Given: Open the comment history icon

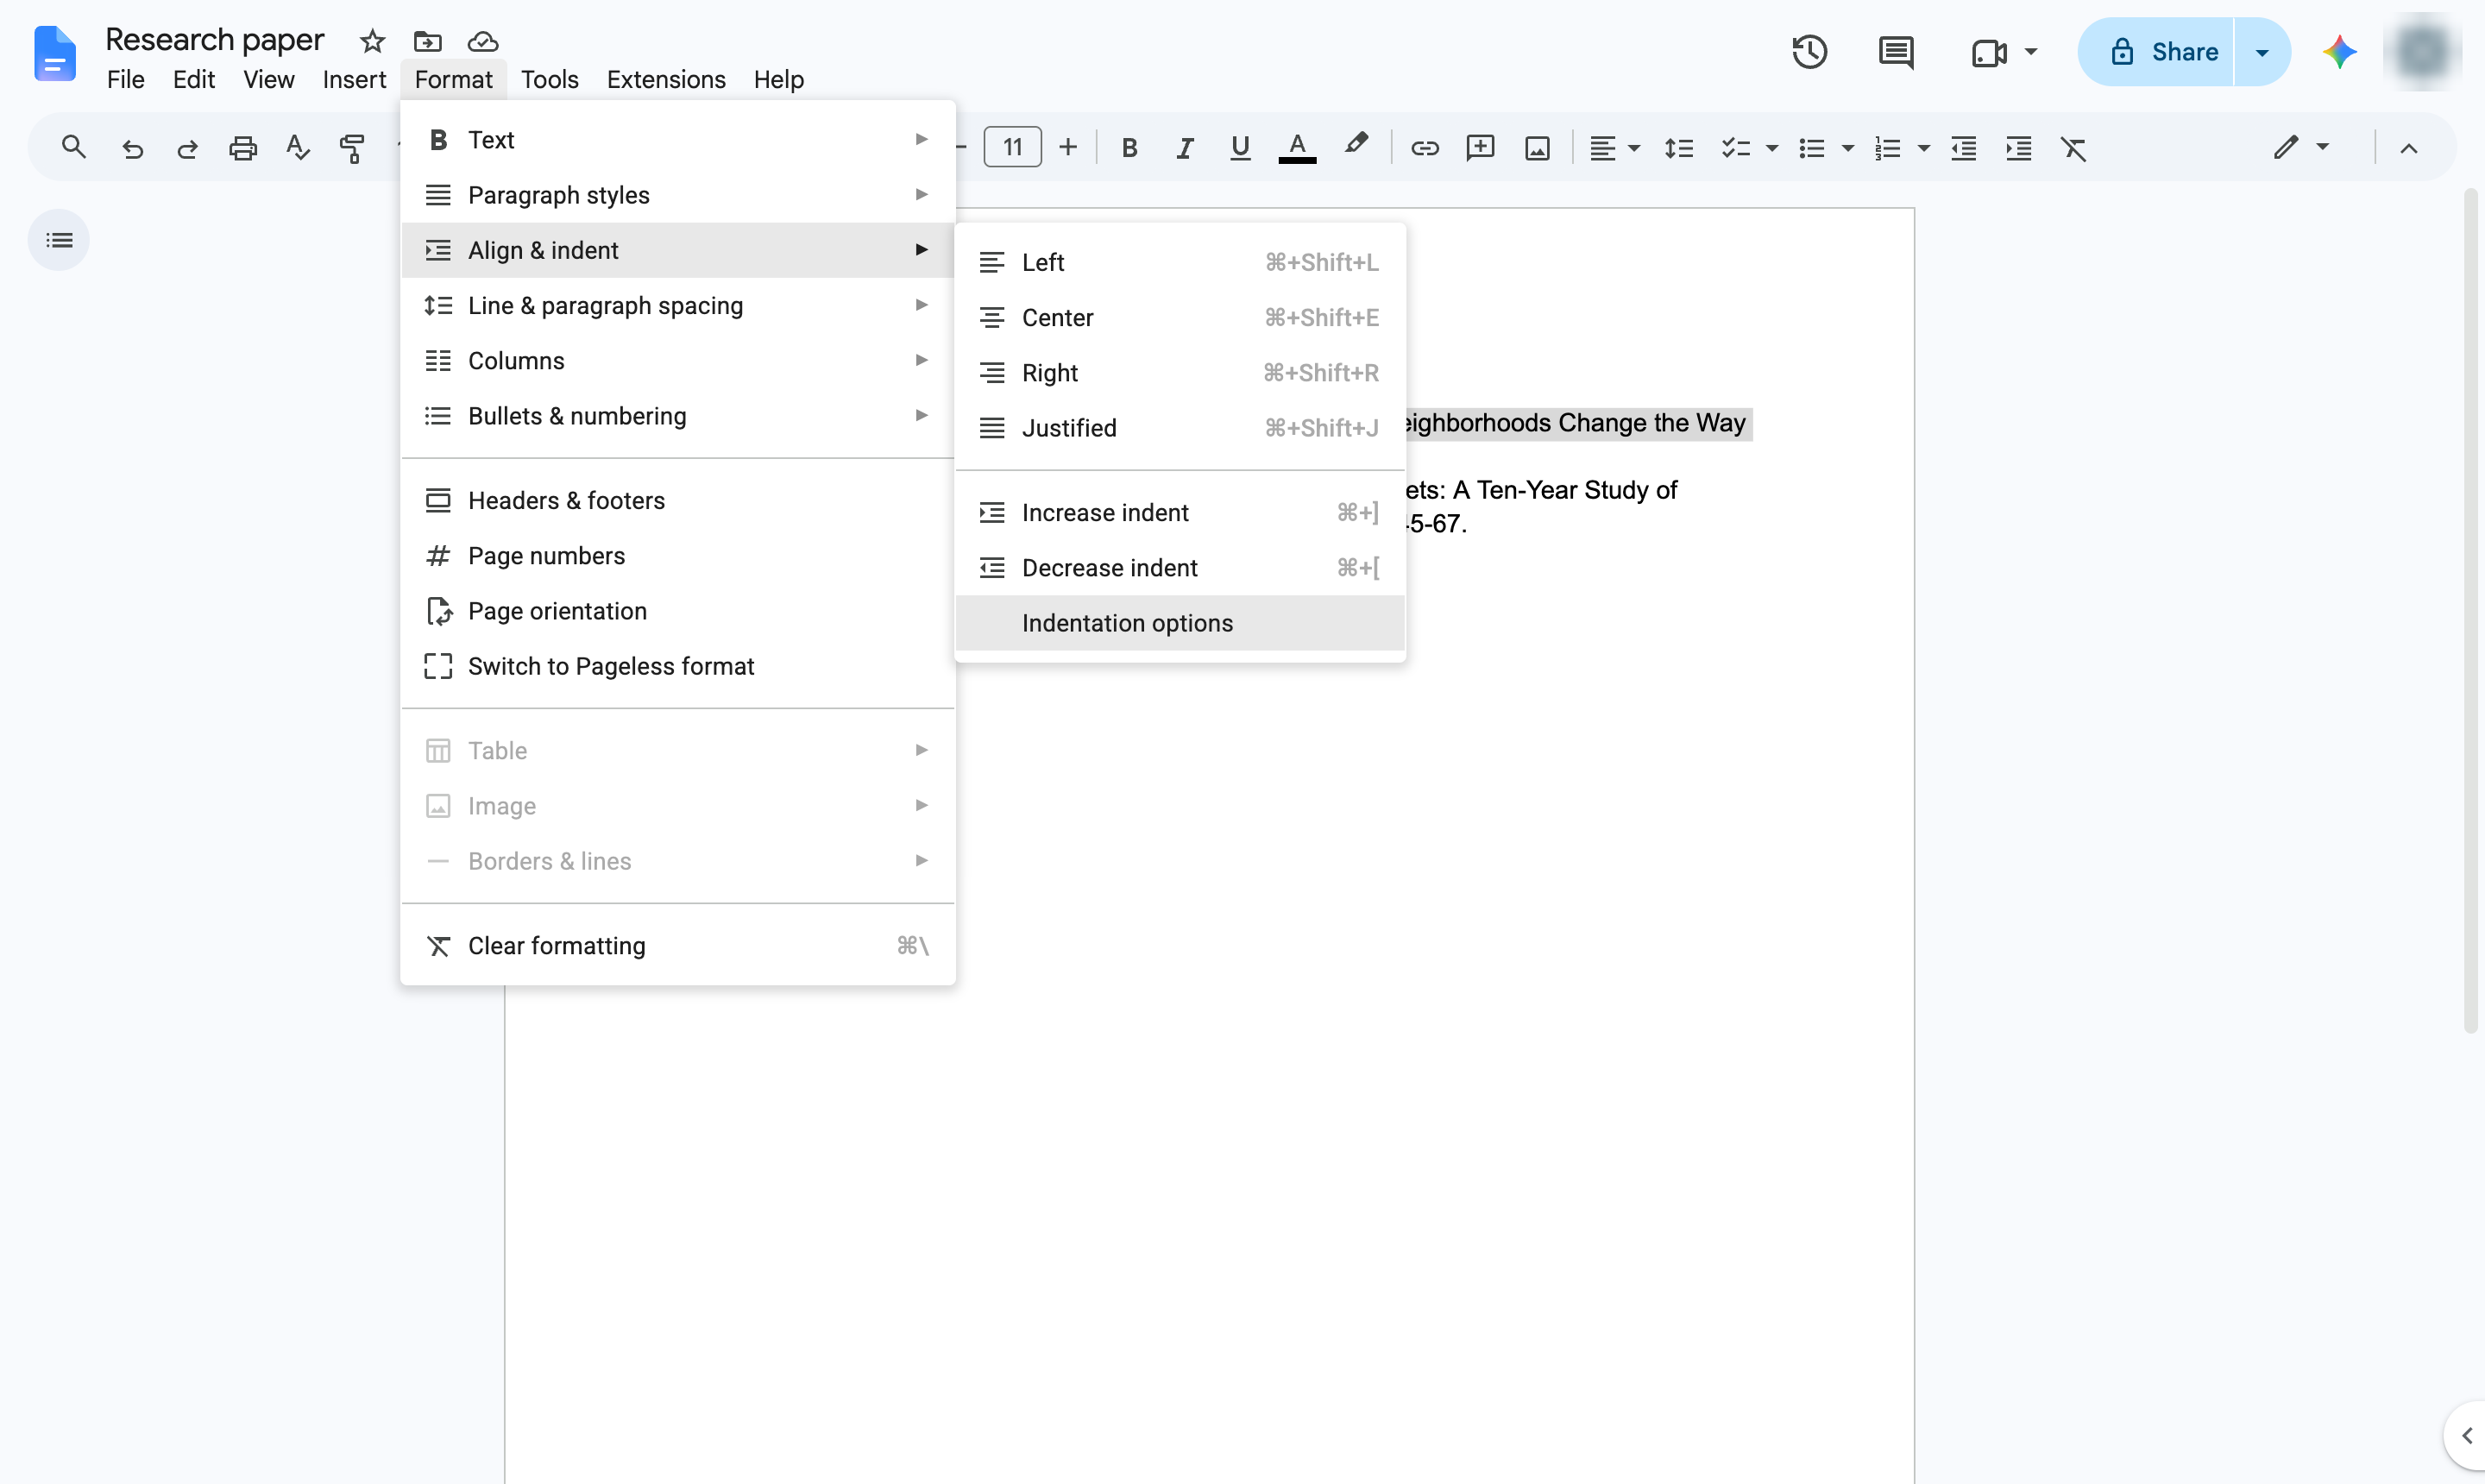Looking at the screenshot, I should 1895,52.
